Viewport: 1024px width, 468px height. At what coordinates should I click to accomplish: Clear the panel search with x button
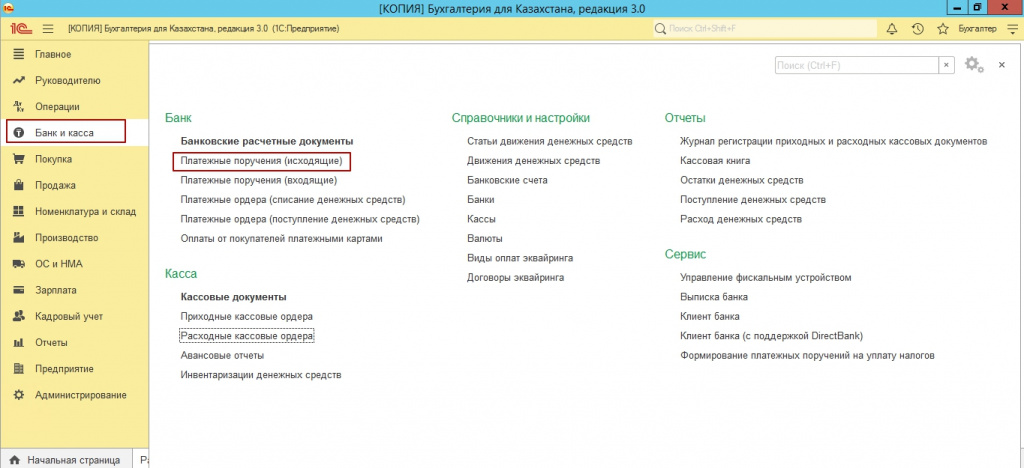pos(946,65)
